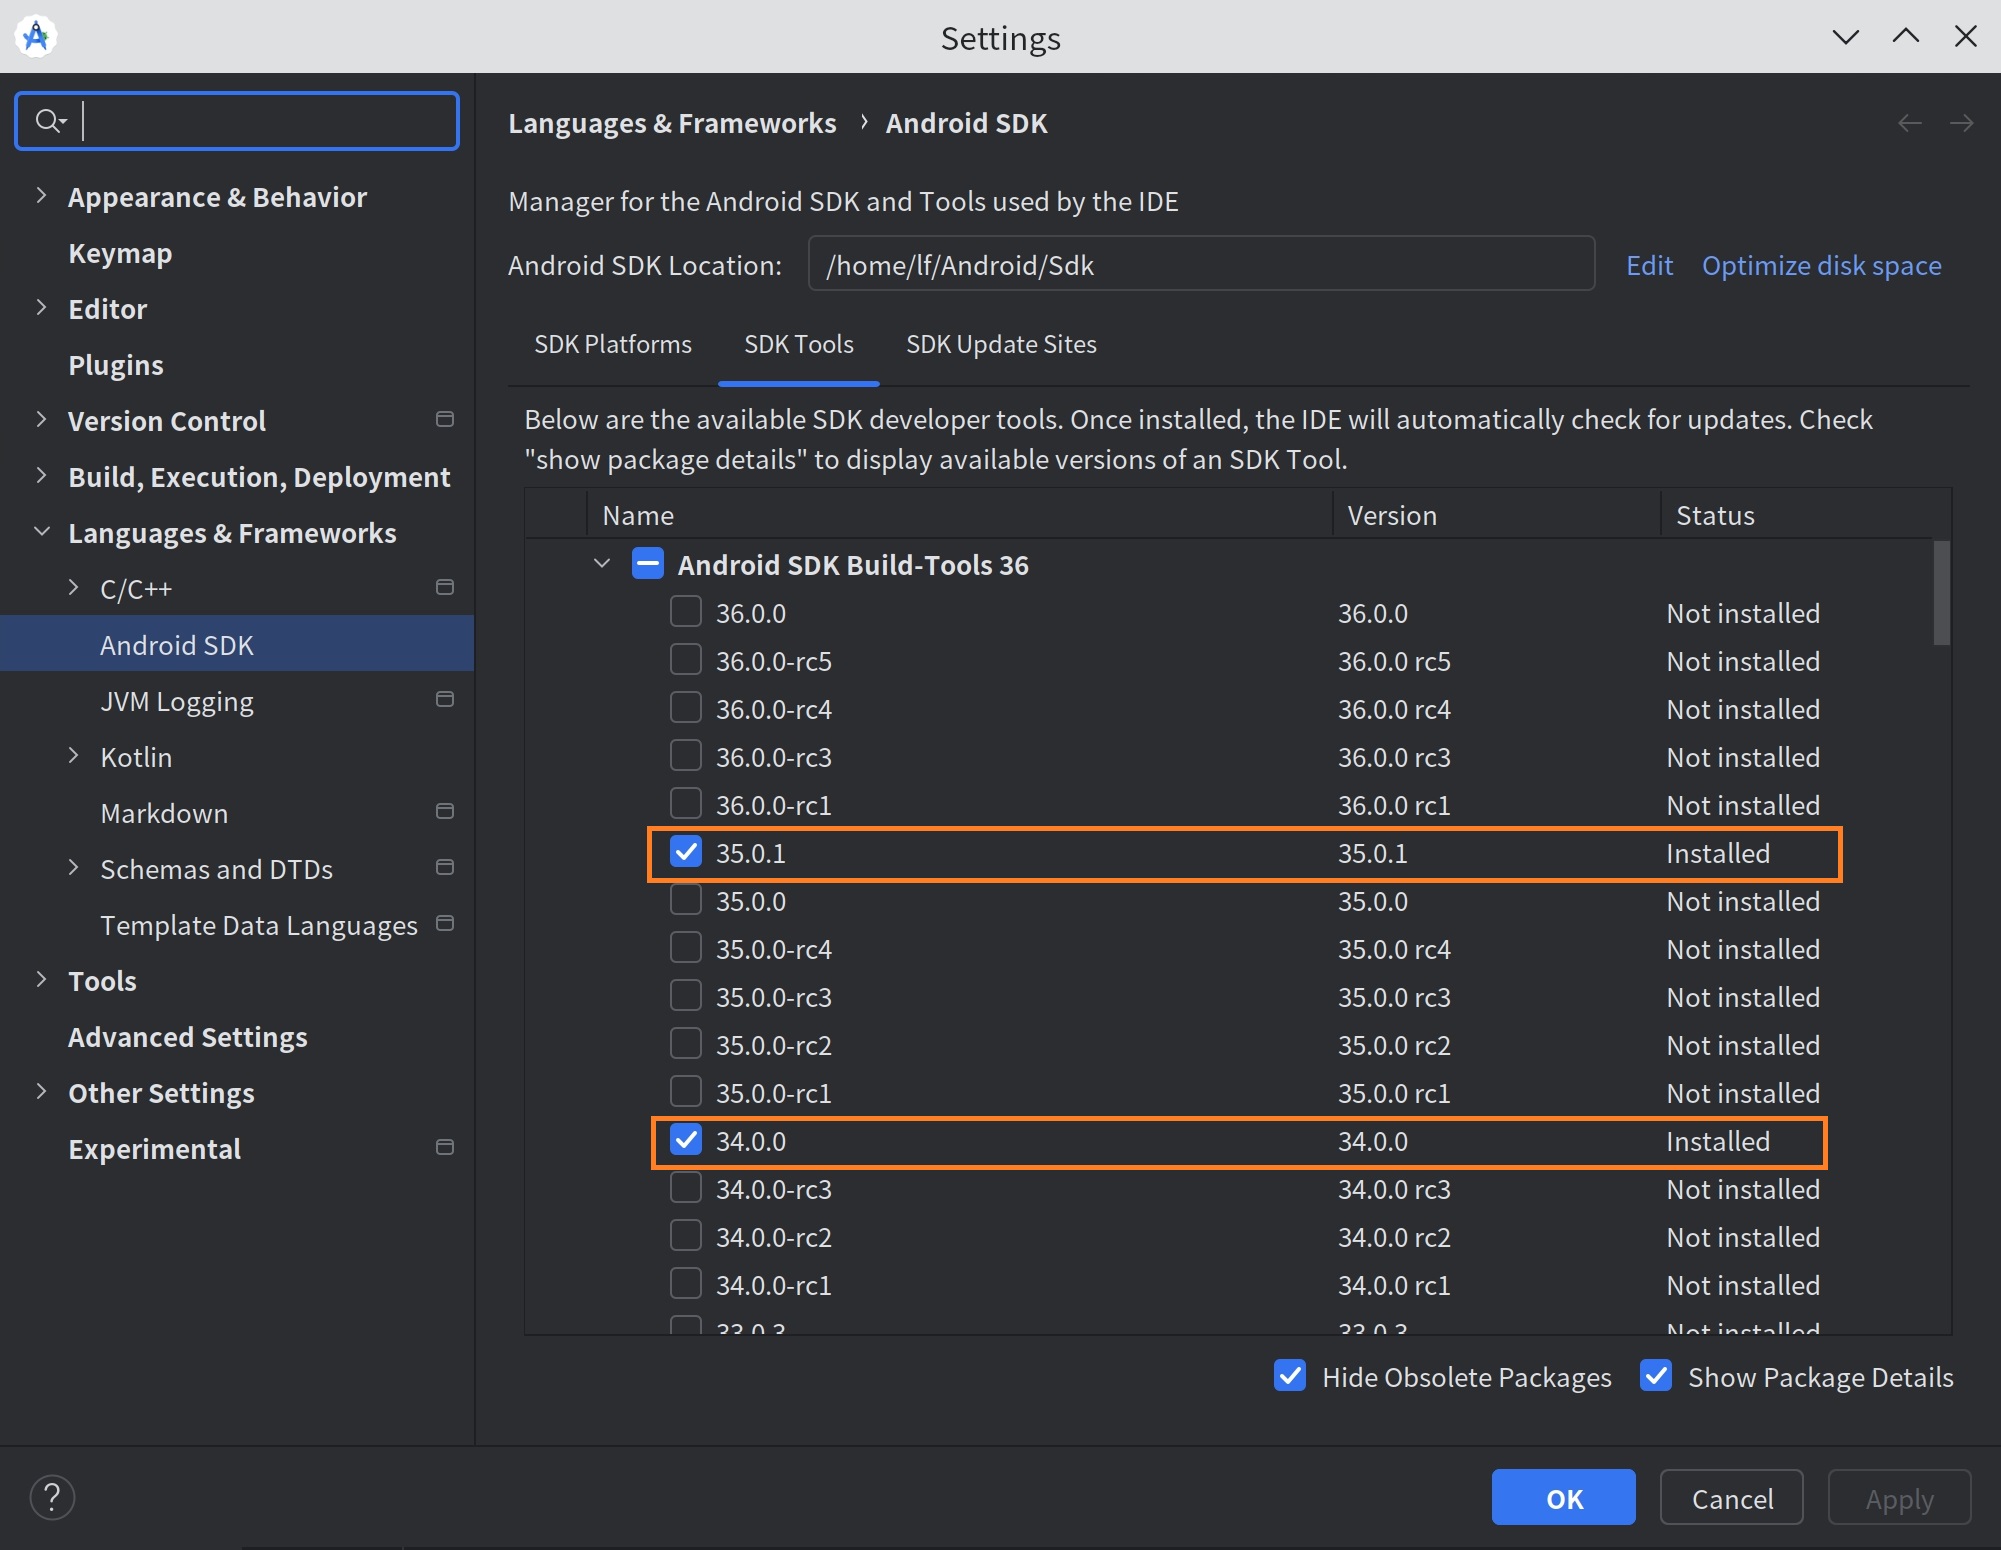Screen dimensions: 2001x1550
Task: Click the project-level icon beside Experimental
Action: click(445, 1148)
